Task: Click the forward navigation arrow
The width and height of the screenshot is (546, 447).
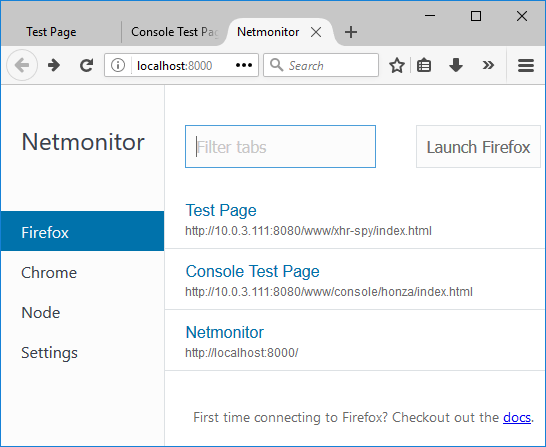Action: pyautogui.click(x=54, y=65)
